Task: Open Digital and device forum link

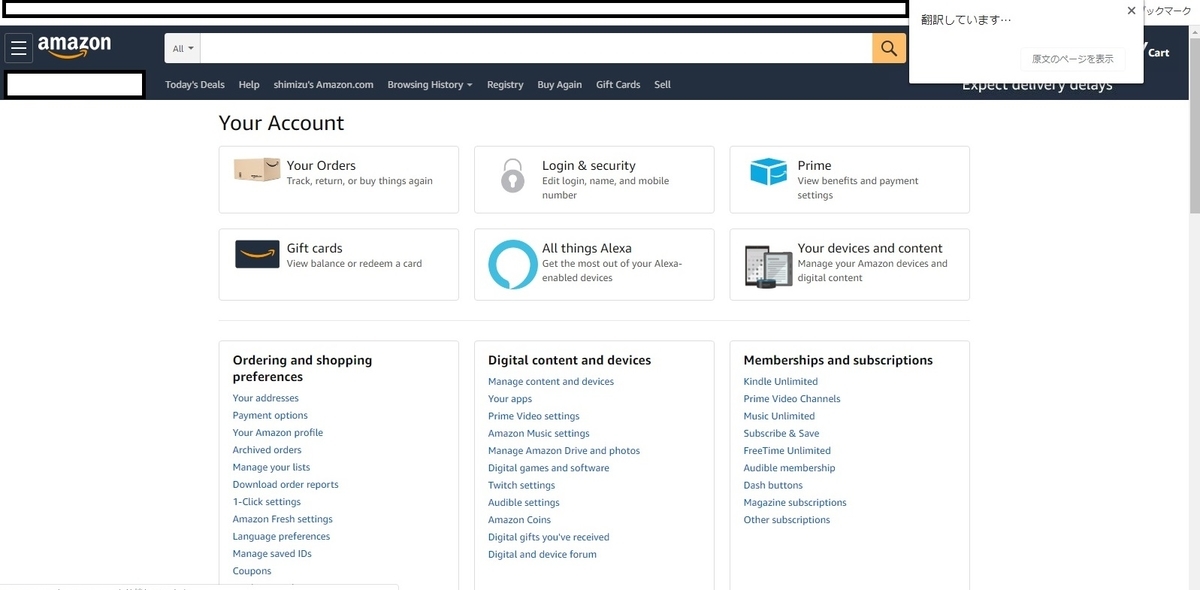Action: 542,555
